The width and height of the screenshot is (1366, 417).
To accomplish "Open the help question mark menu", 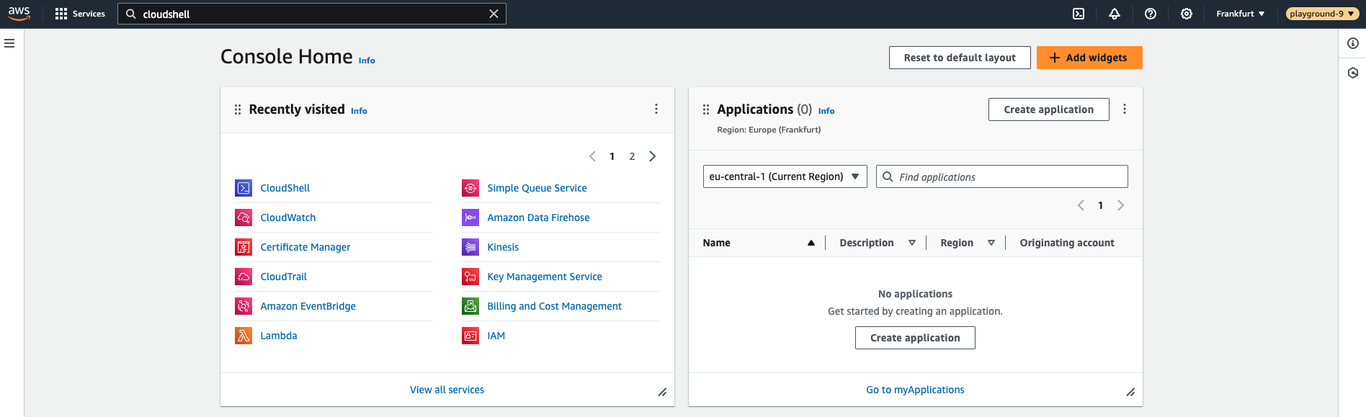I will click(x=1150, y=14).
